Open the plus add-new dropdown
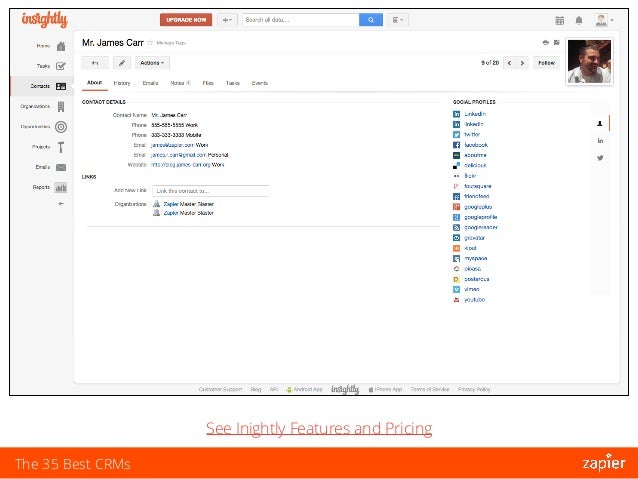The width and height of the screenshot is (638, 479). coord(227,20)
